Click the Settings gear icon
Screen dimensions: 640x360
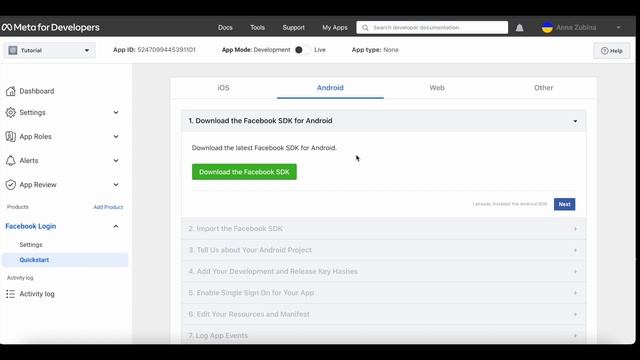[x=11, y=112]
